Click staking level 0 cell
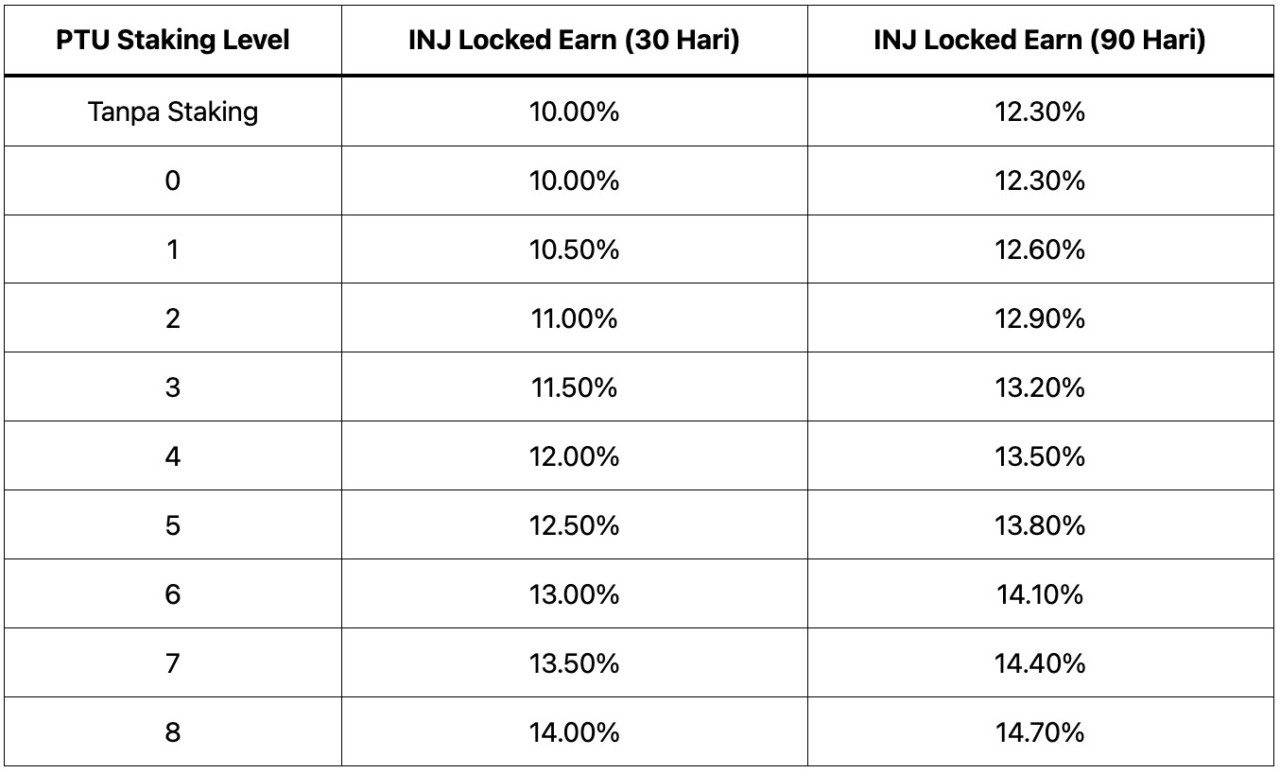Screen dimensions: 1280x773 [x=172, y=181]
